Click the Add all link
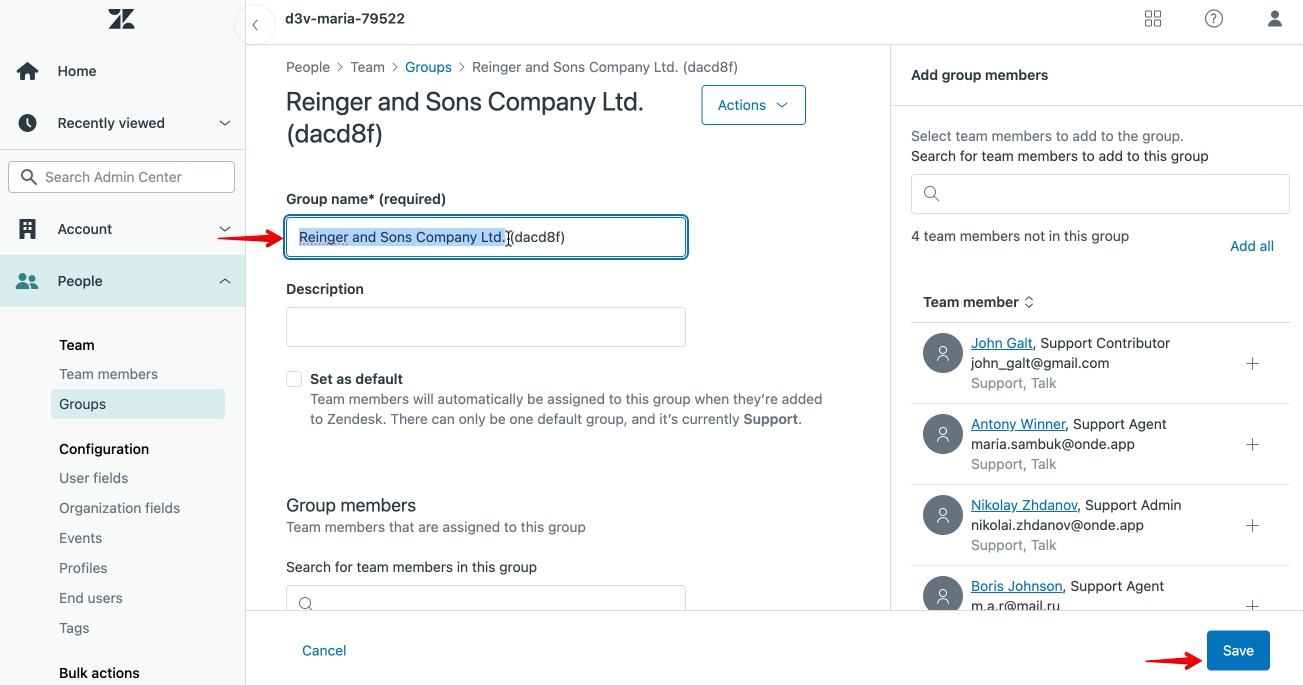Image resolution: width=1303 pixels, height=685 pixels. coord(1251,246)
